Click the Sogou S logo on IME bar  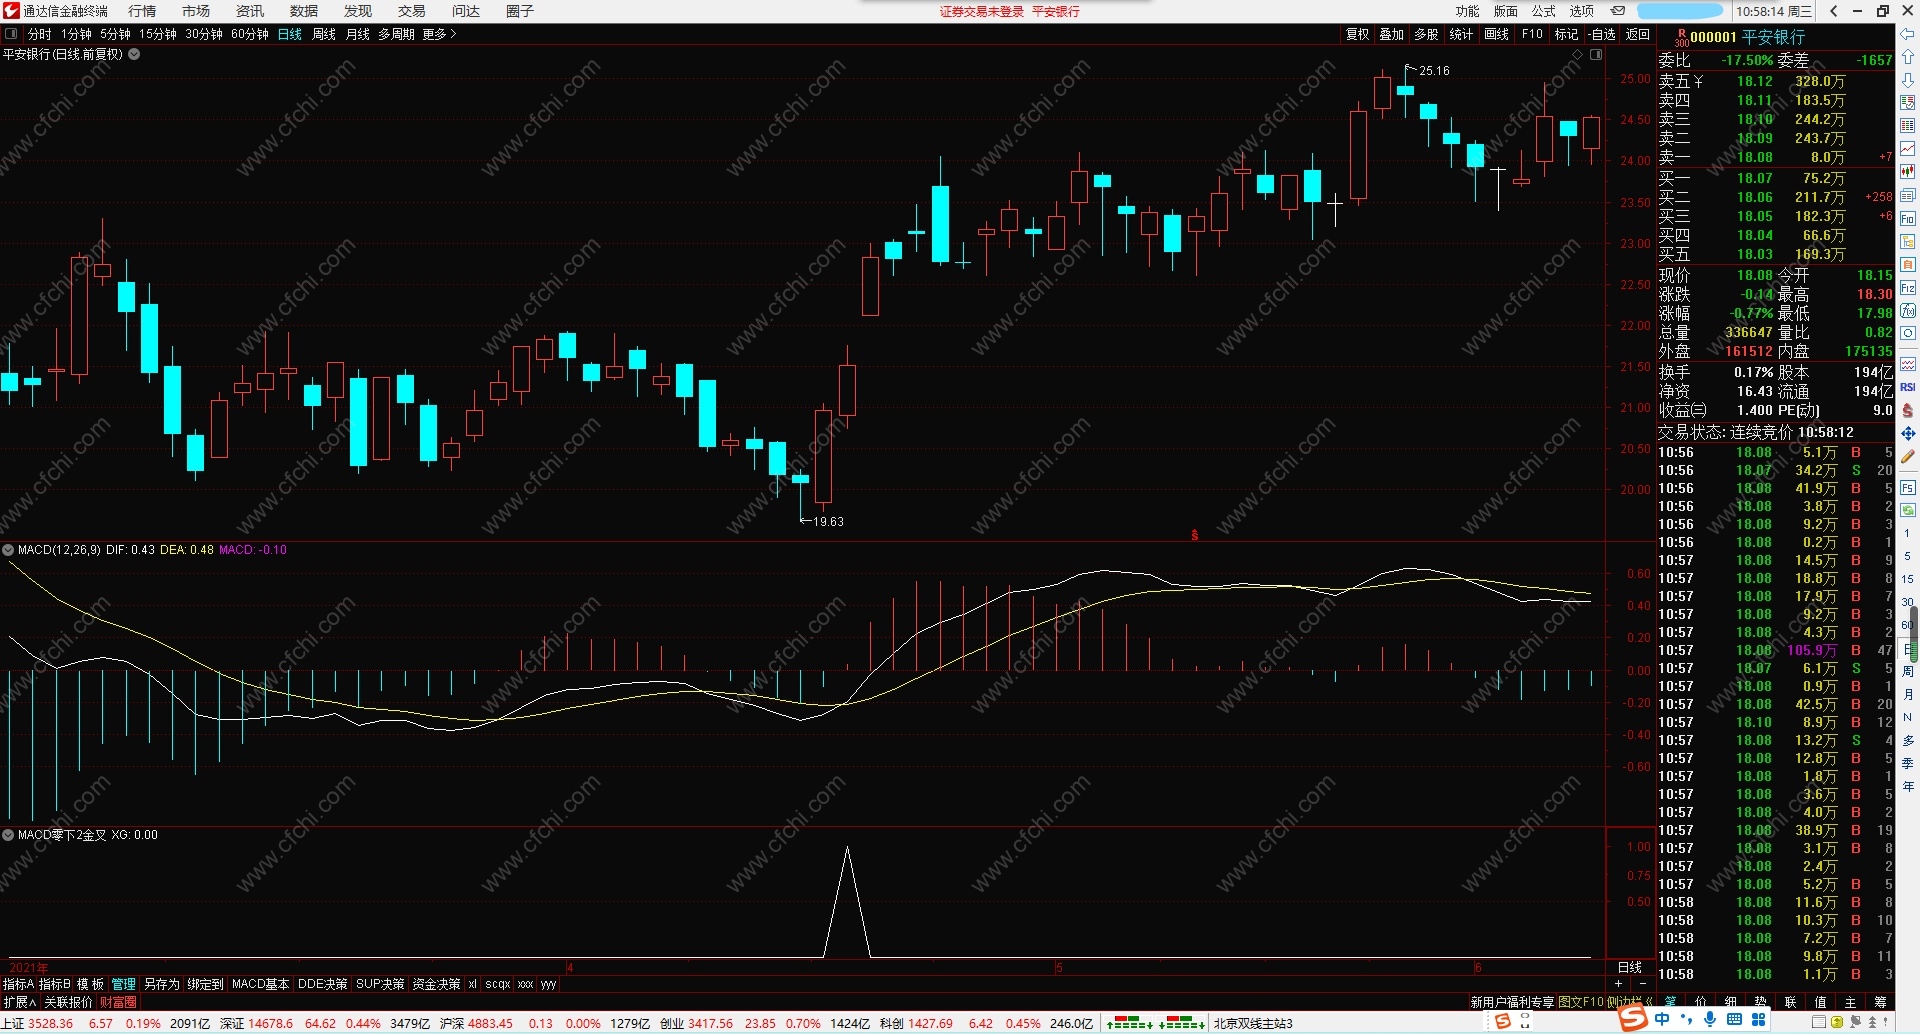click(x=1633, y=1019)
